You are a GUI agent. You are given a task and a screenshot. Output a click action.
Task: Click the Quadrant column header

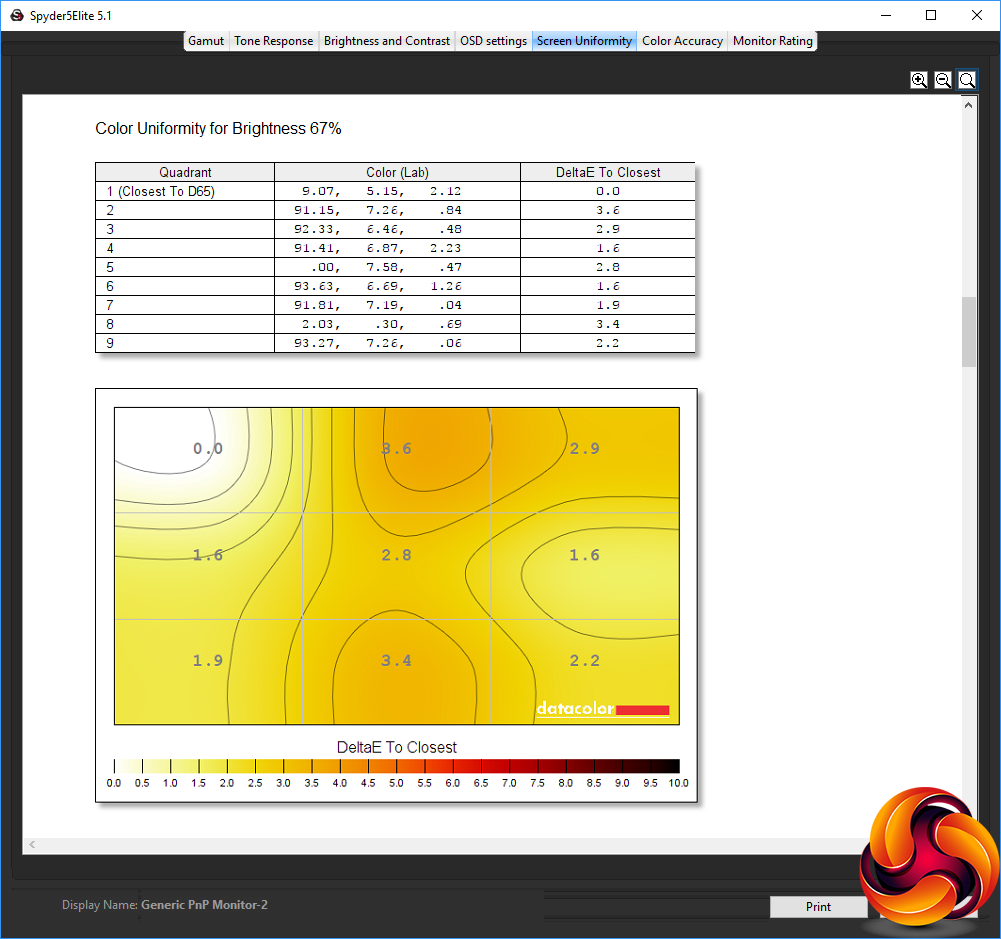(x=185, y=172)
